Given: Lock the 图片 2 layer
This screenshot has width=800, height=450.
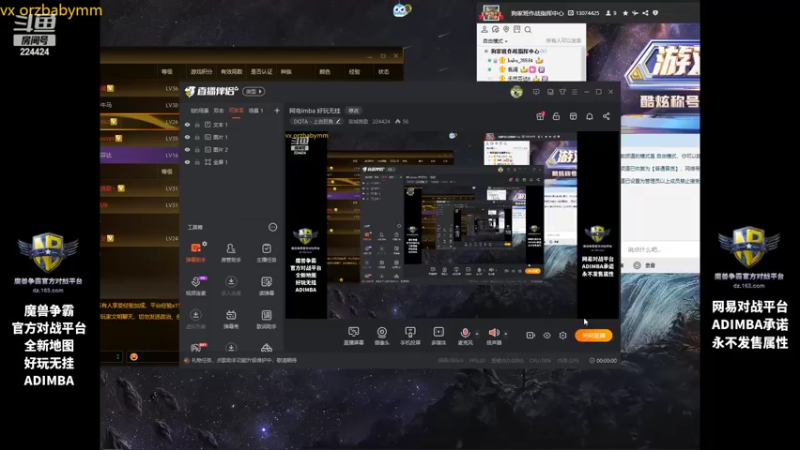Looking at the screenshot, I should (197, 149).
